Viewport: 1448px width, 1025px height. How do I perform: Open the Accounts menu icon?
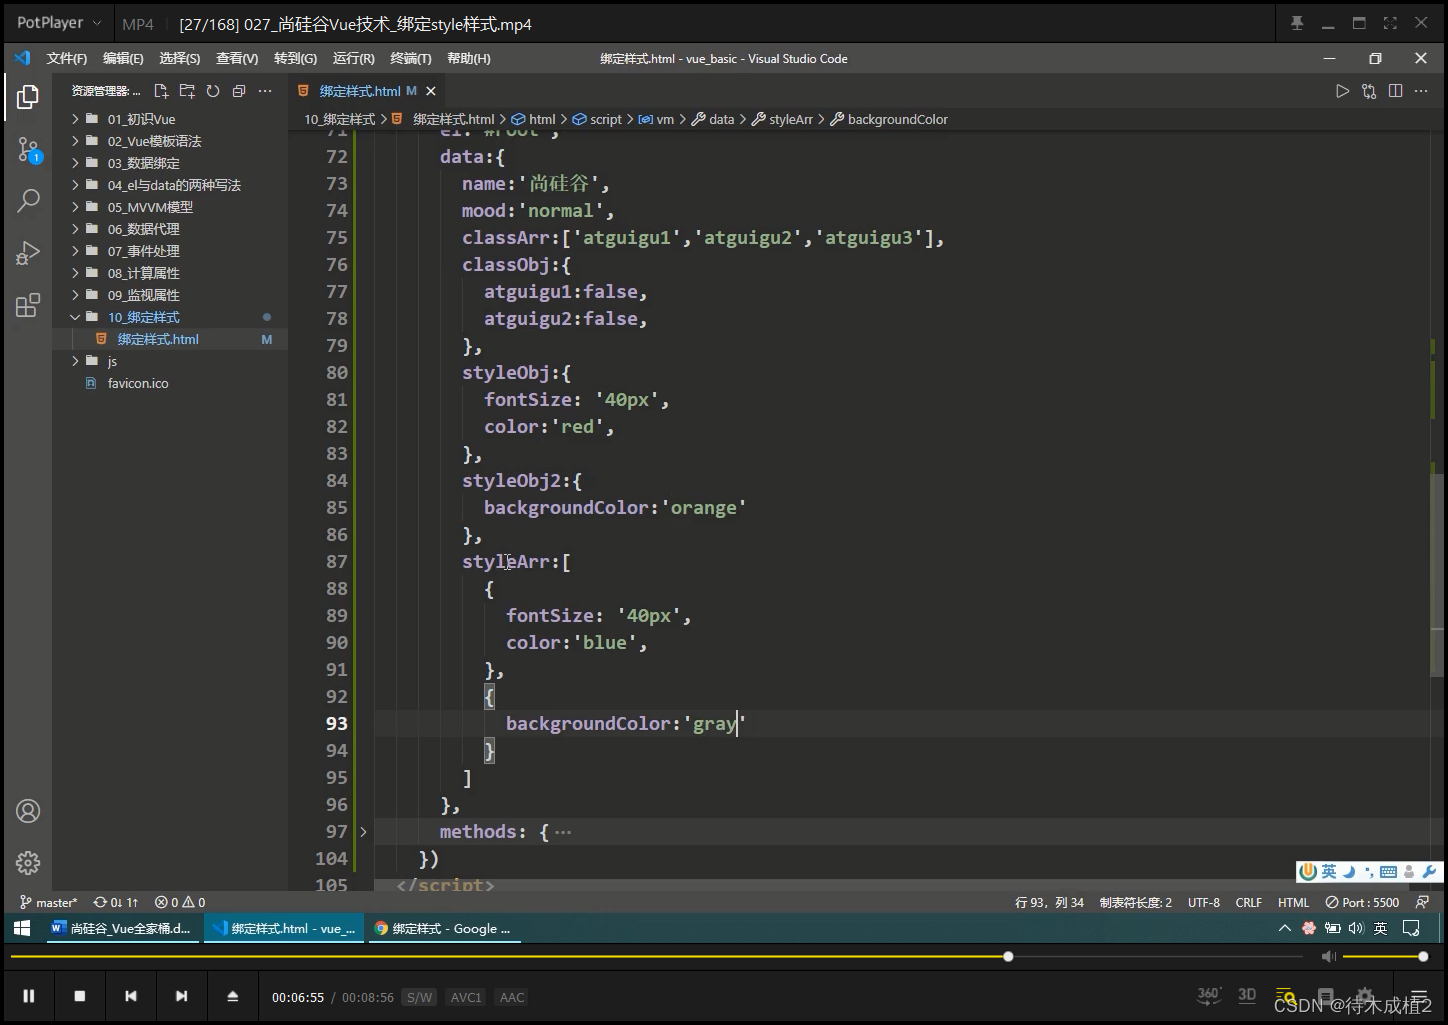click(28, 811)
